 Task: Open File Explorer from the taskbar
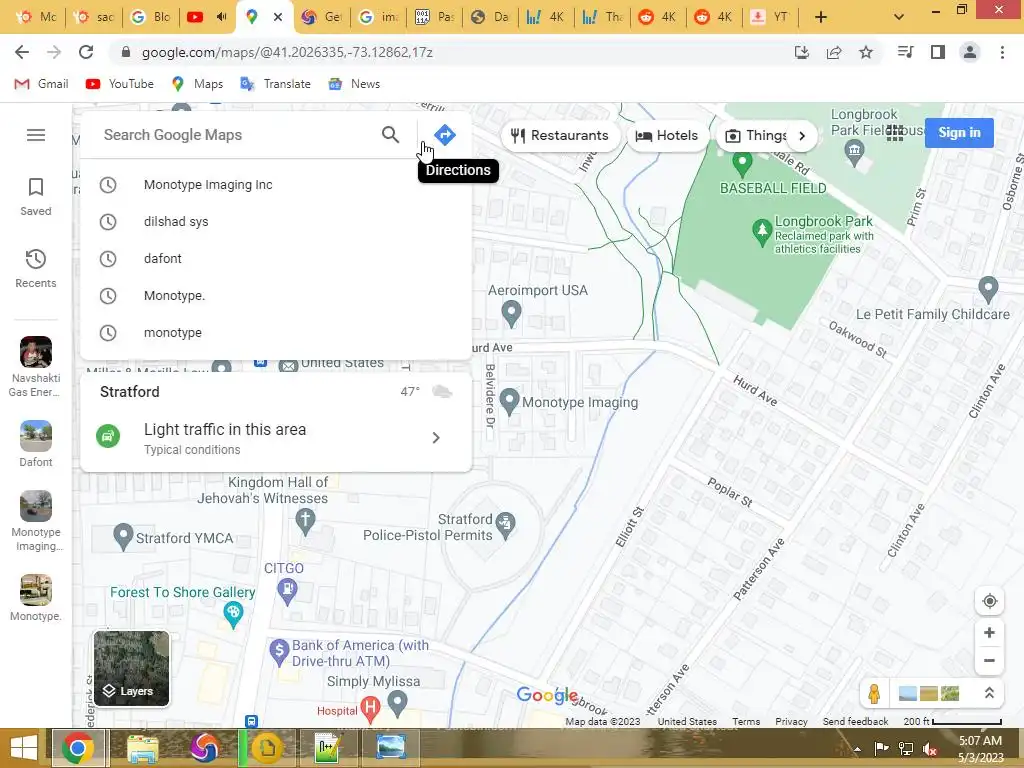(142, 748)
